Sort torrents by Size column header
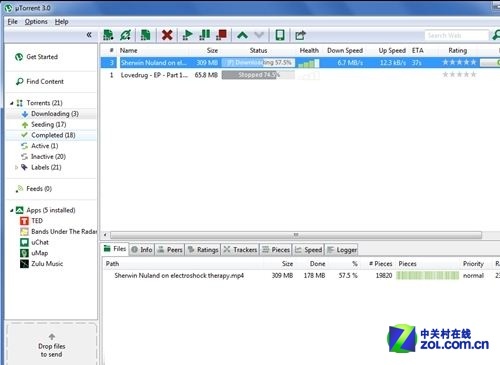The width and height of the screenshot is (500, 365). point(212,51)
